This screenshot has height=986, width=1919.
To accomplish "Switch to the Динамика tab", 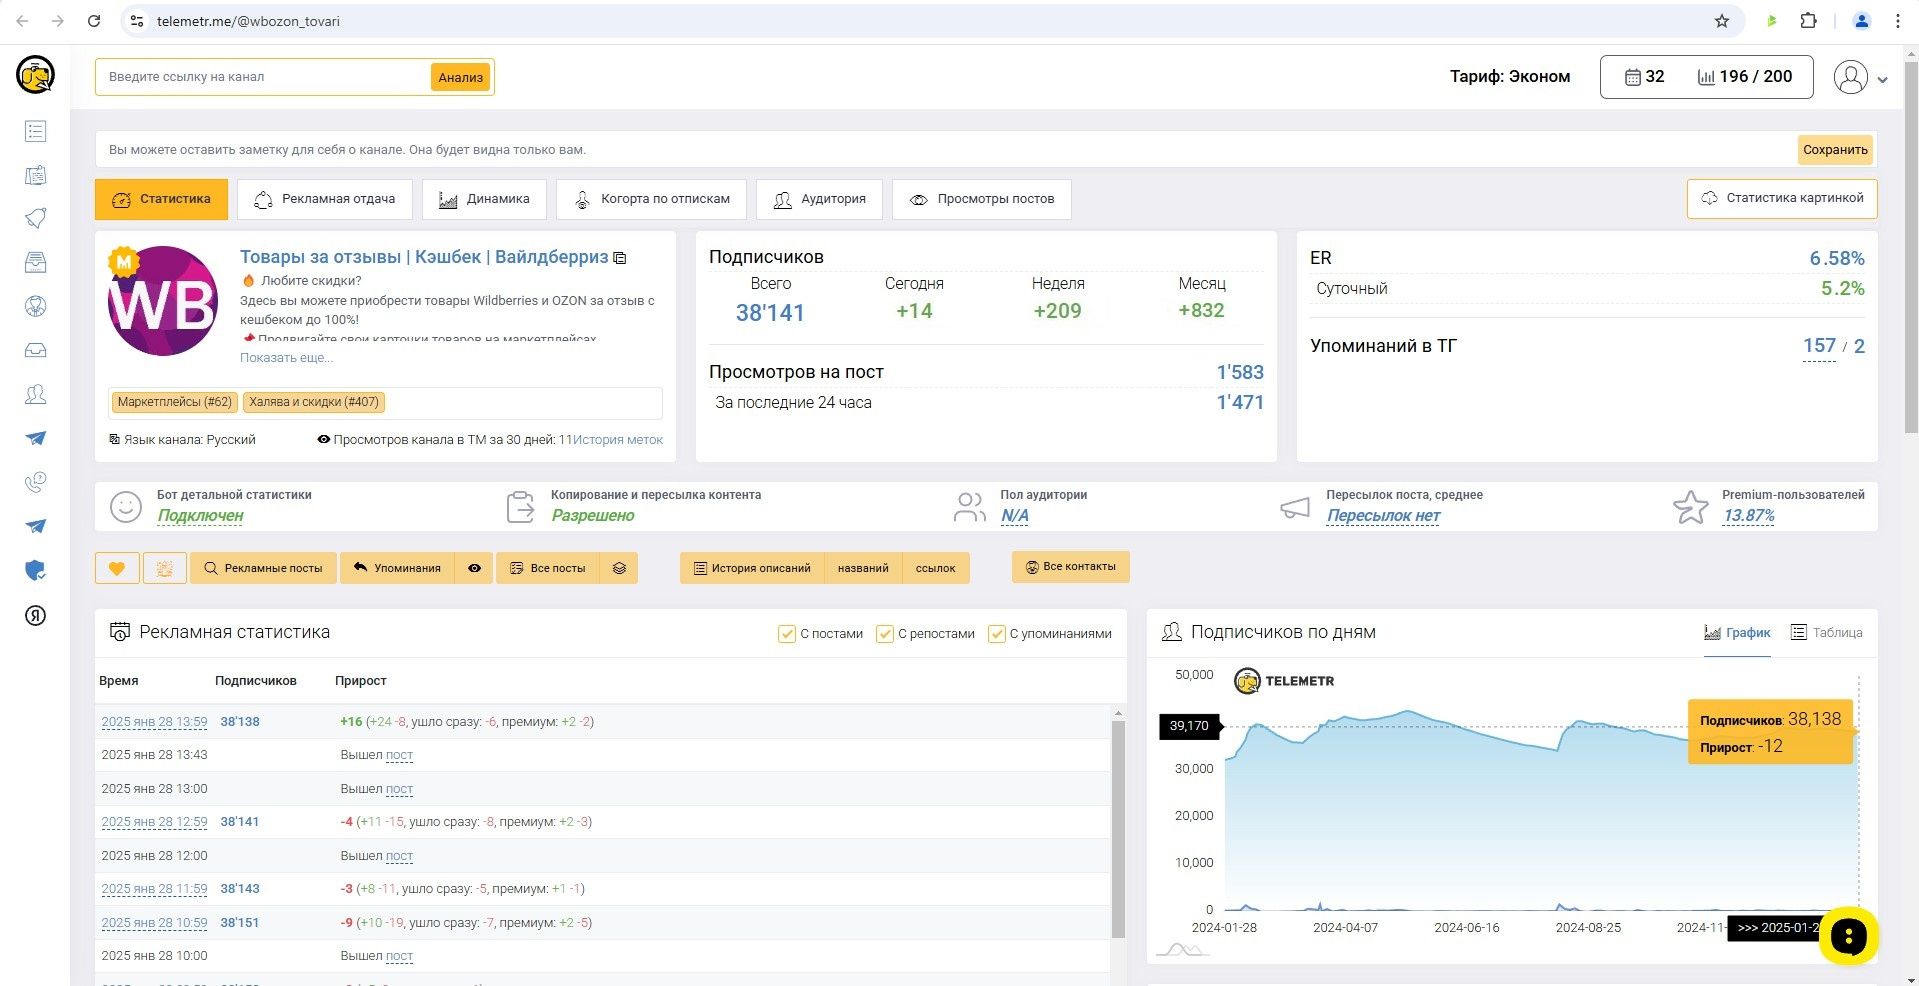I will click(x=484, y=199).
